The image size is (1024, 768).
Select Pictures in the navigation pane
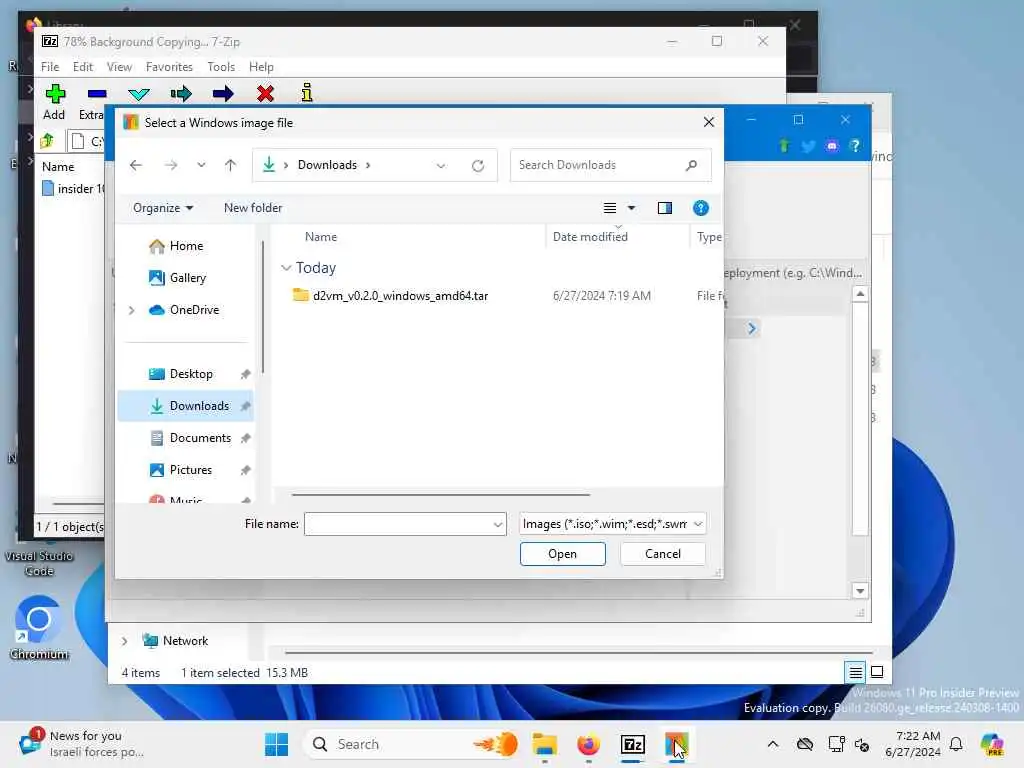(190, 470)
